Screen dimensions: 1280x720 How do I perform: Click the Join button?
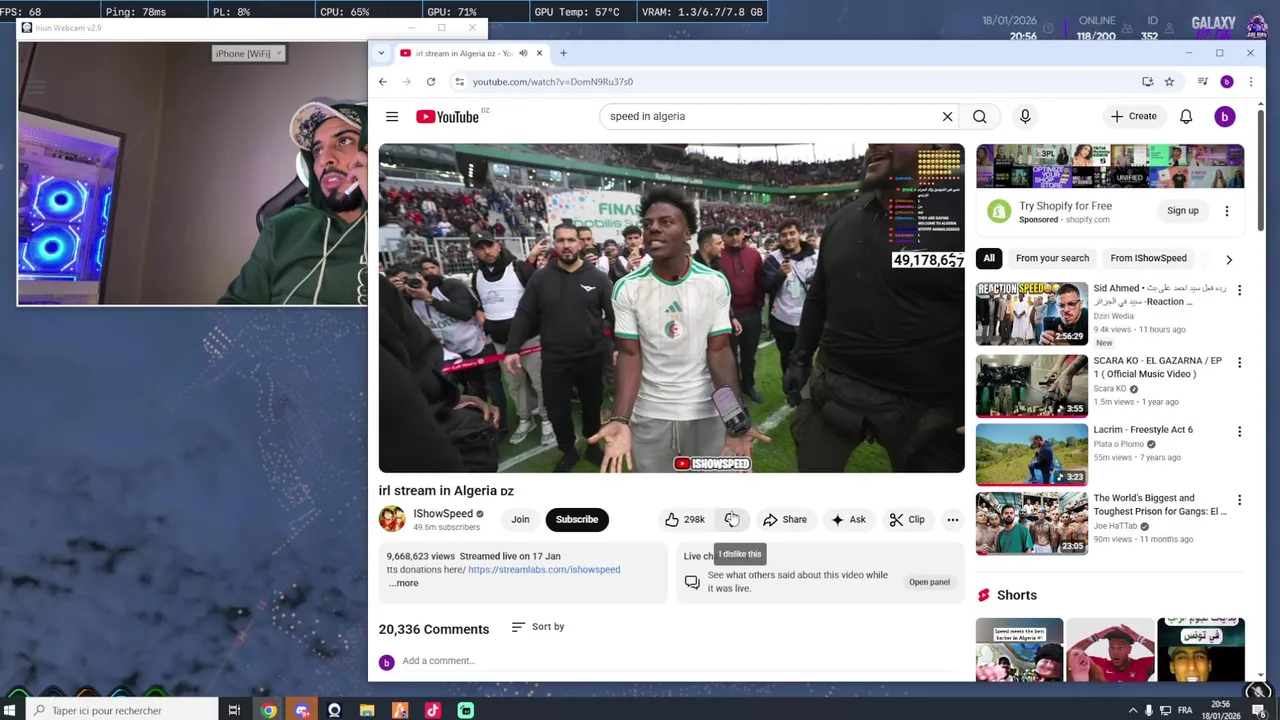520,519
